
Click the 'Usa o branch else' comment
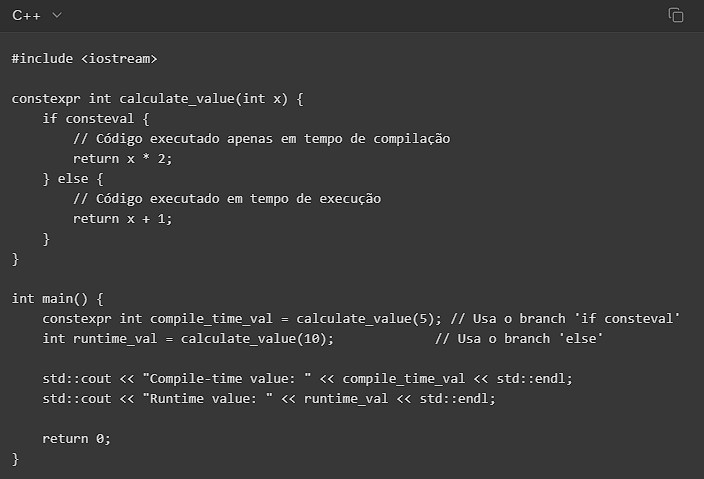pyautogui.click(x=518, y=339)
